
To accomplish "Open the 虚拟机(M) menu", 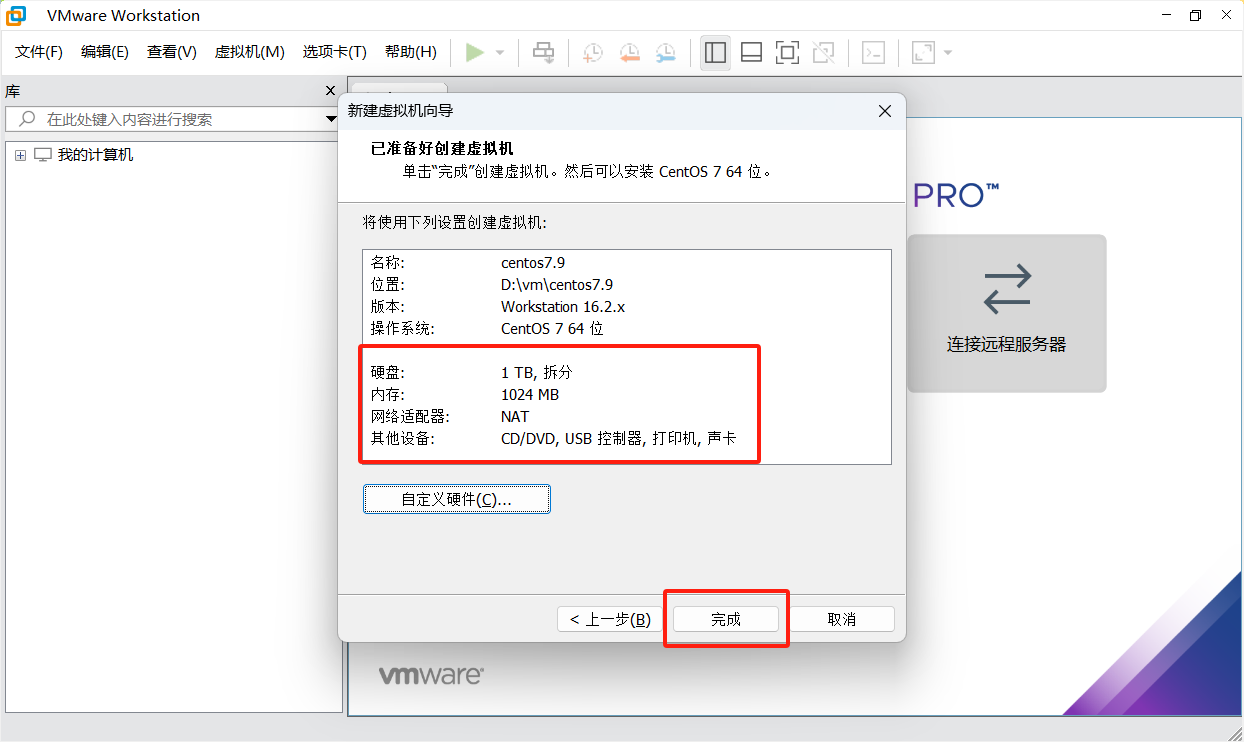I will (250, 52).
